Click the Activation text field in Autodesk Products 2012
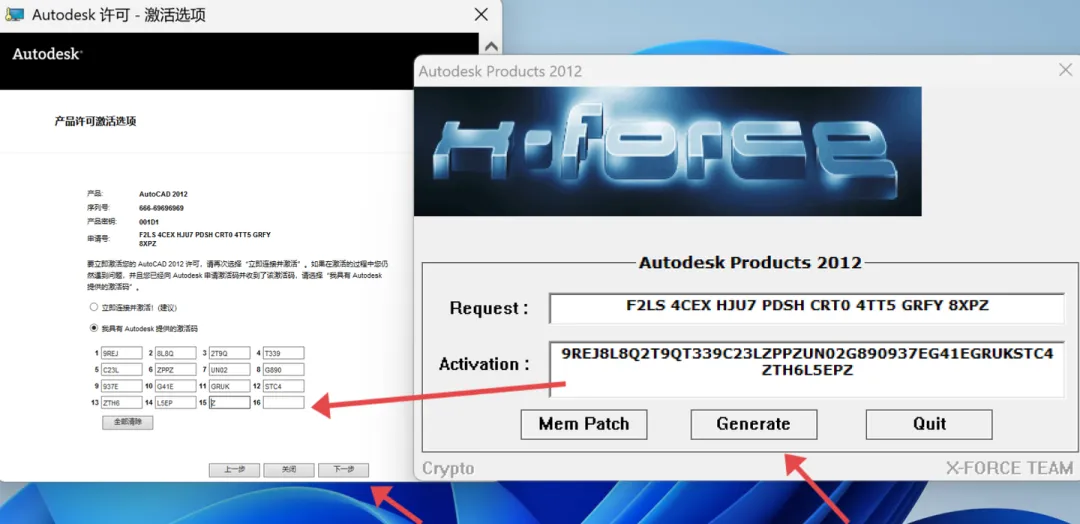Image resolution: width=1080 pixels, height=524 pixels. pyautogui.click(x=807, y=368)
